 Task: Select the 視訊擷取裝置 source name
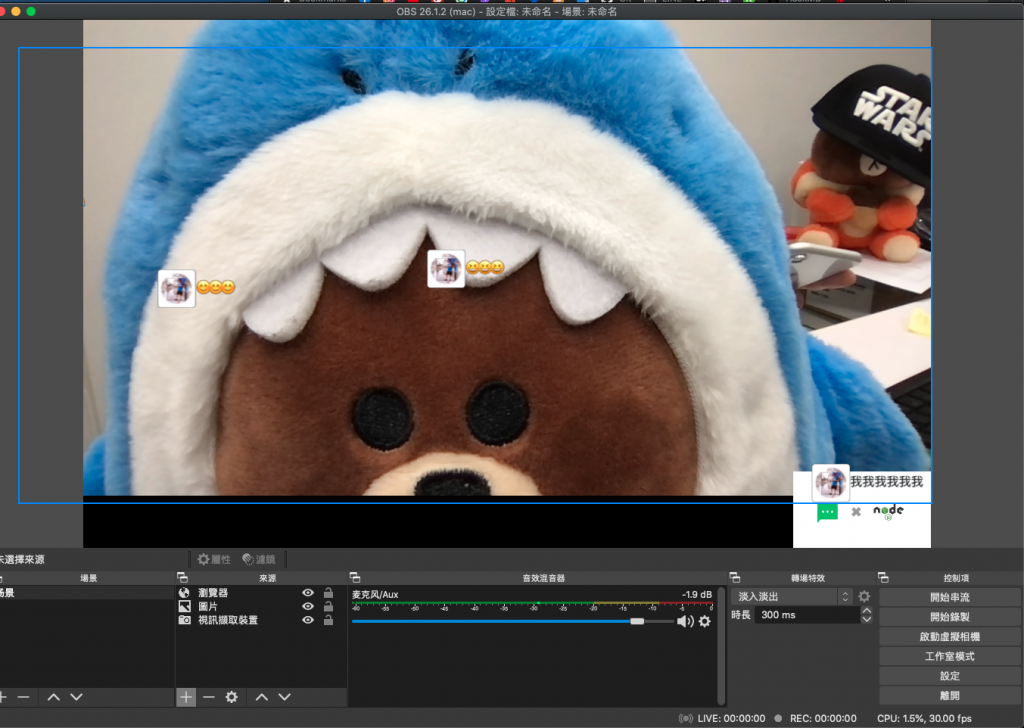tap(228, 620)
